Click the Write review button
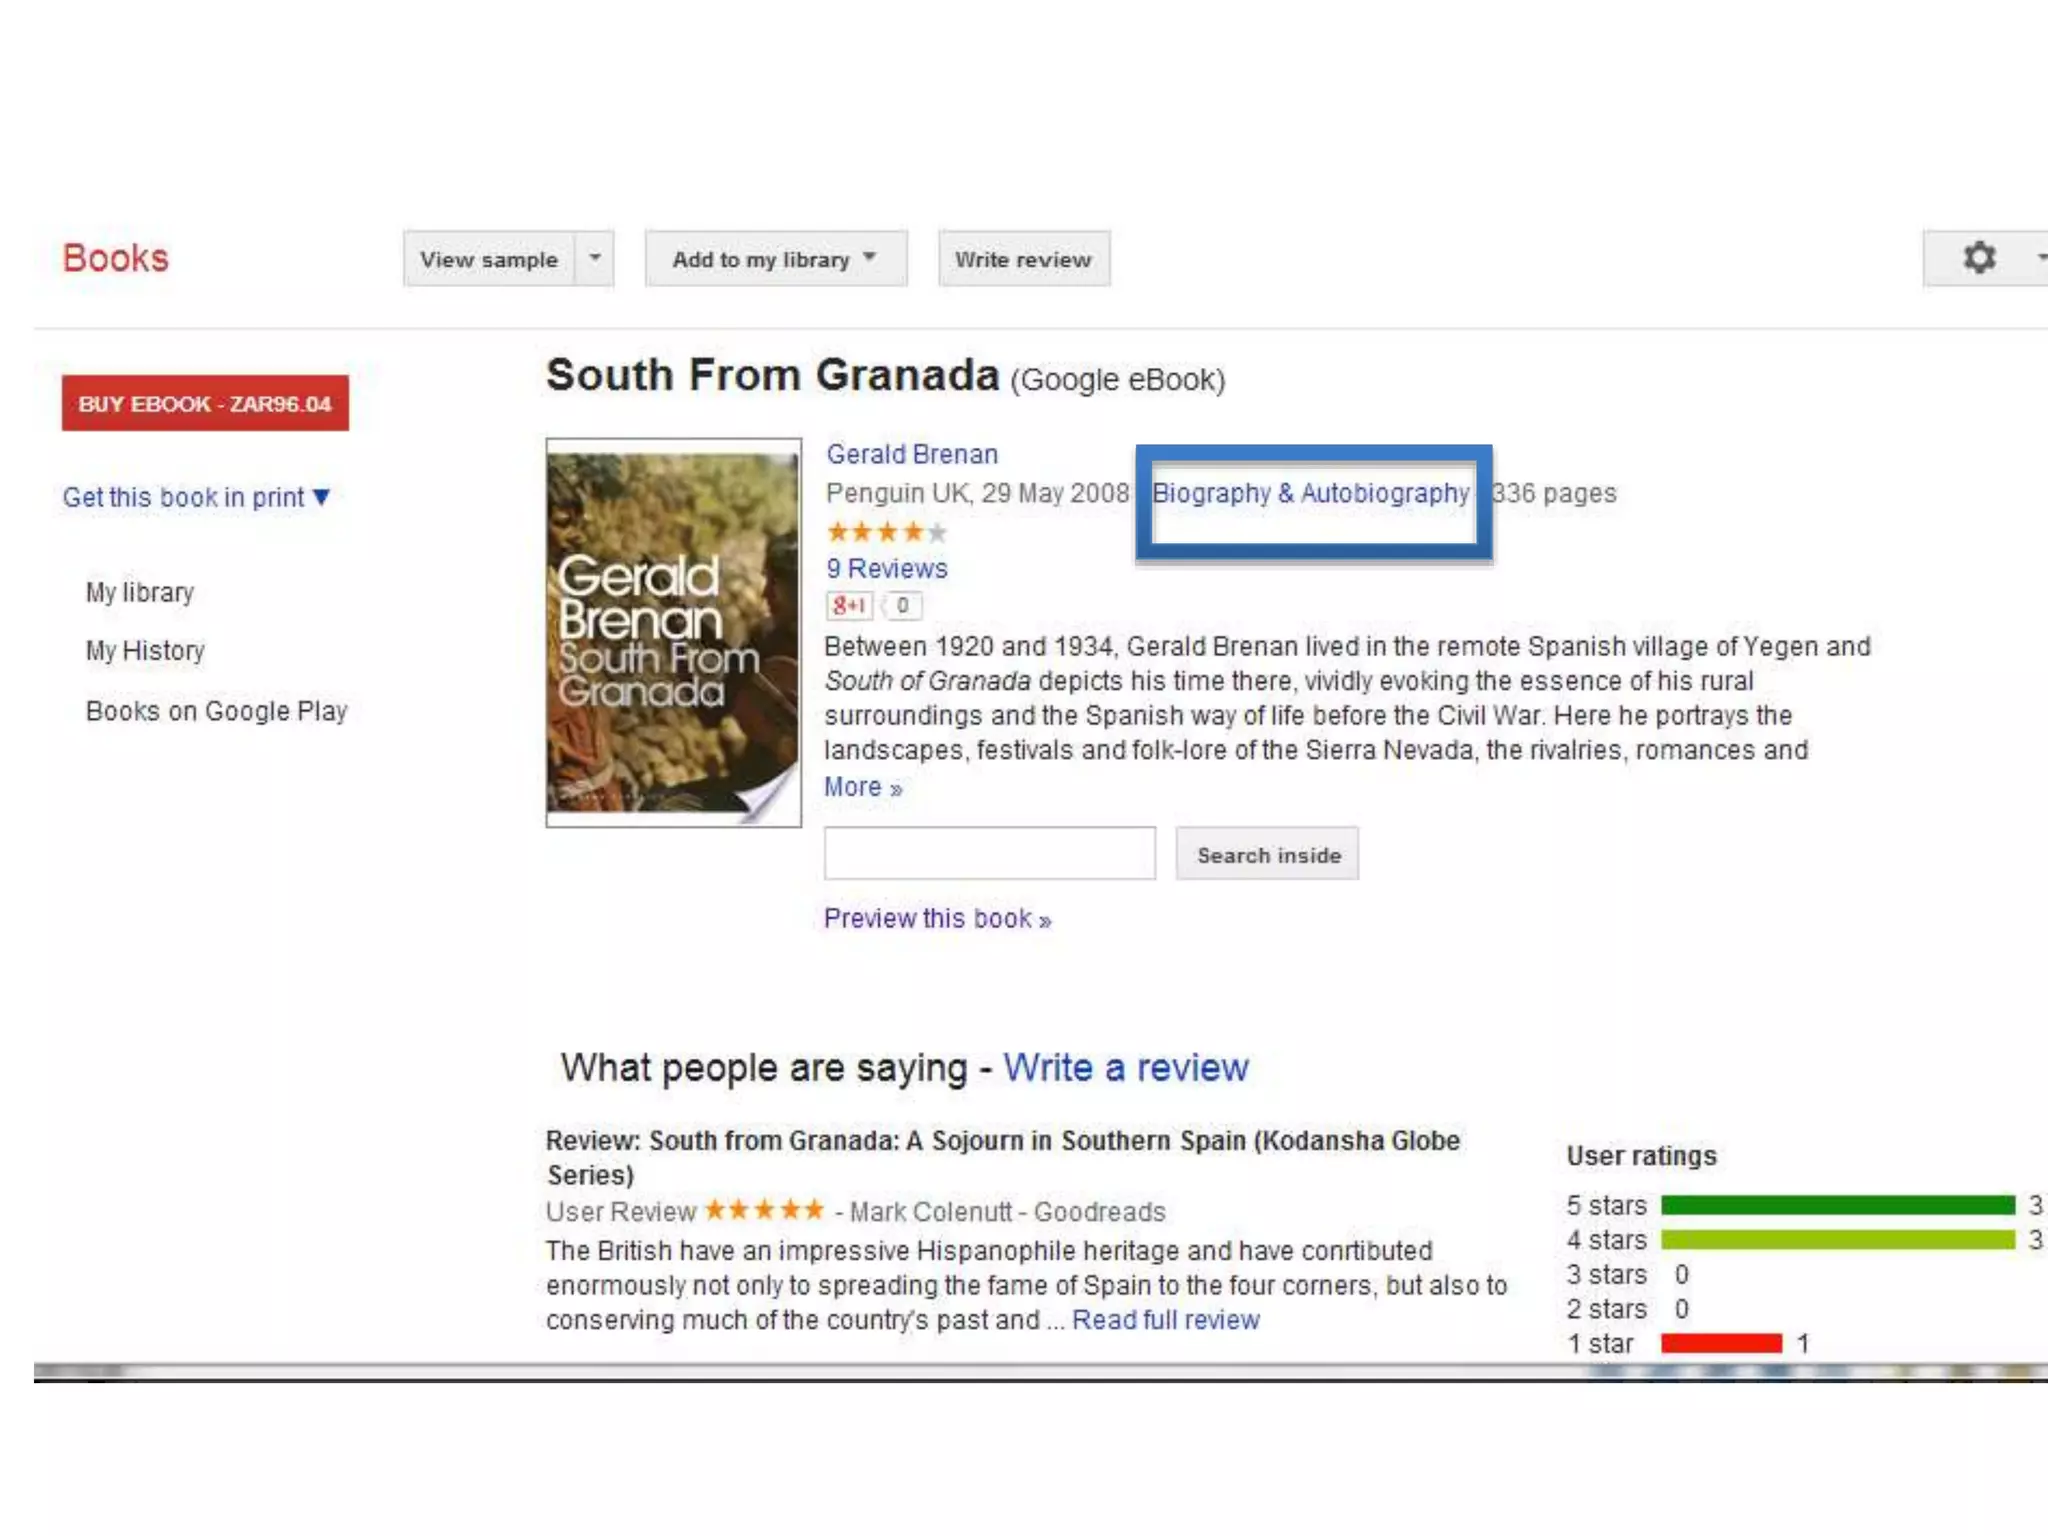This screenshot has height=1536, width=2048. (1023, 259)
